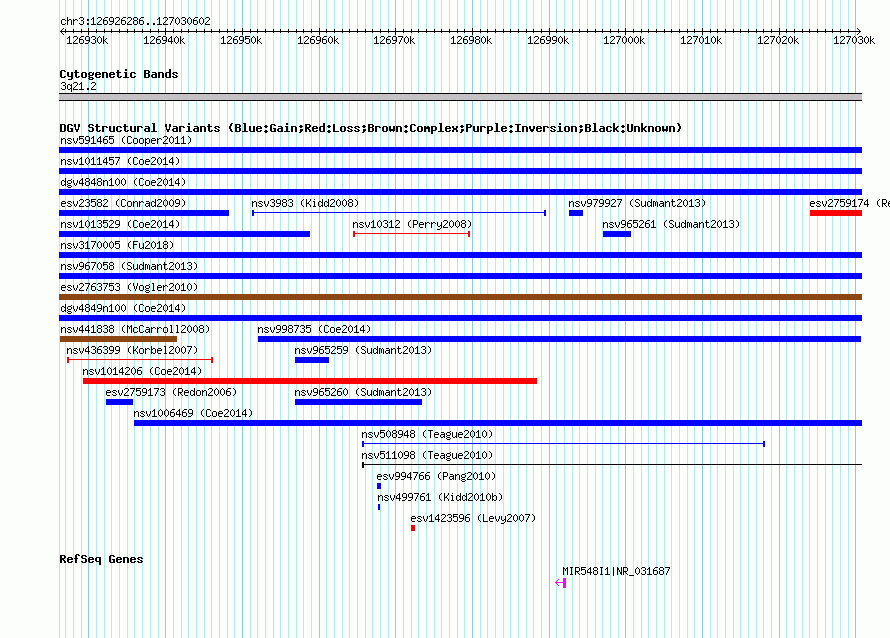The width and height of the screenshot is (890, 638).
Task: Click the 3q21.2 cytogenetic band bar
Action: tap(460, 97)
